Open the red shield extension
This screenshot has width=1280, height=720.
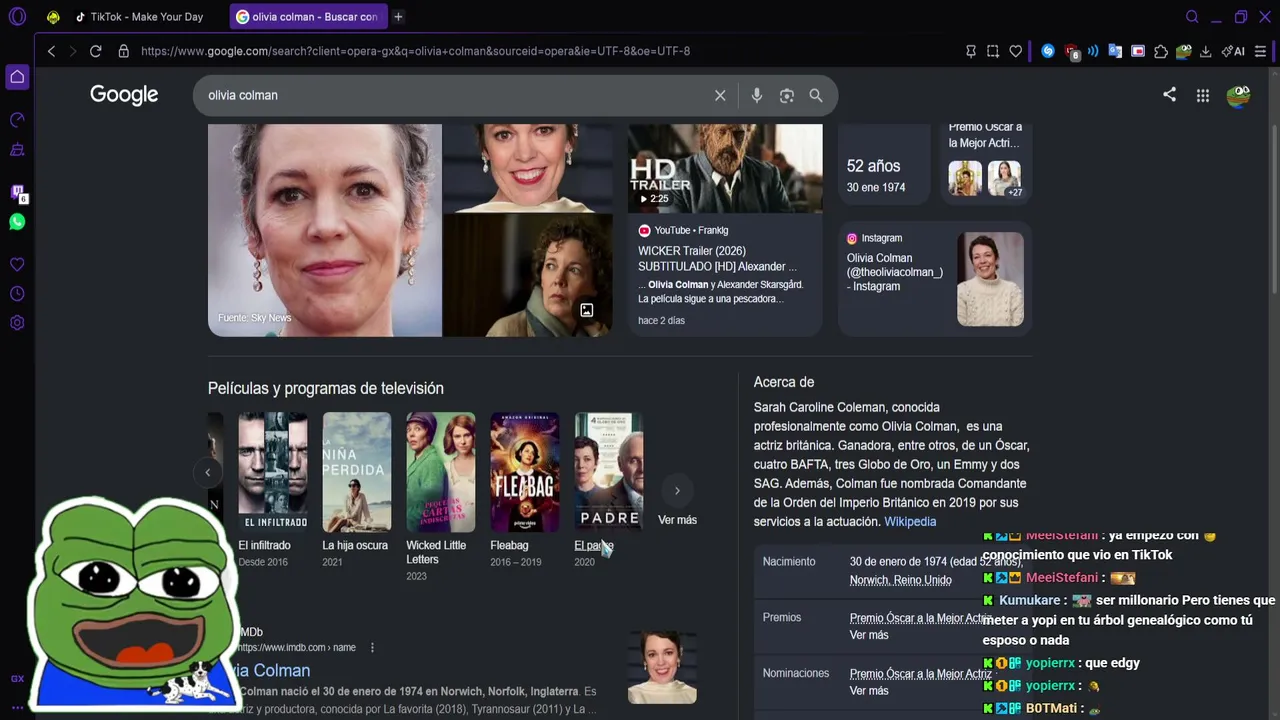point(1071,51)
